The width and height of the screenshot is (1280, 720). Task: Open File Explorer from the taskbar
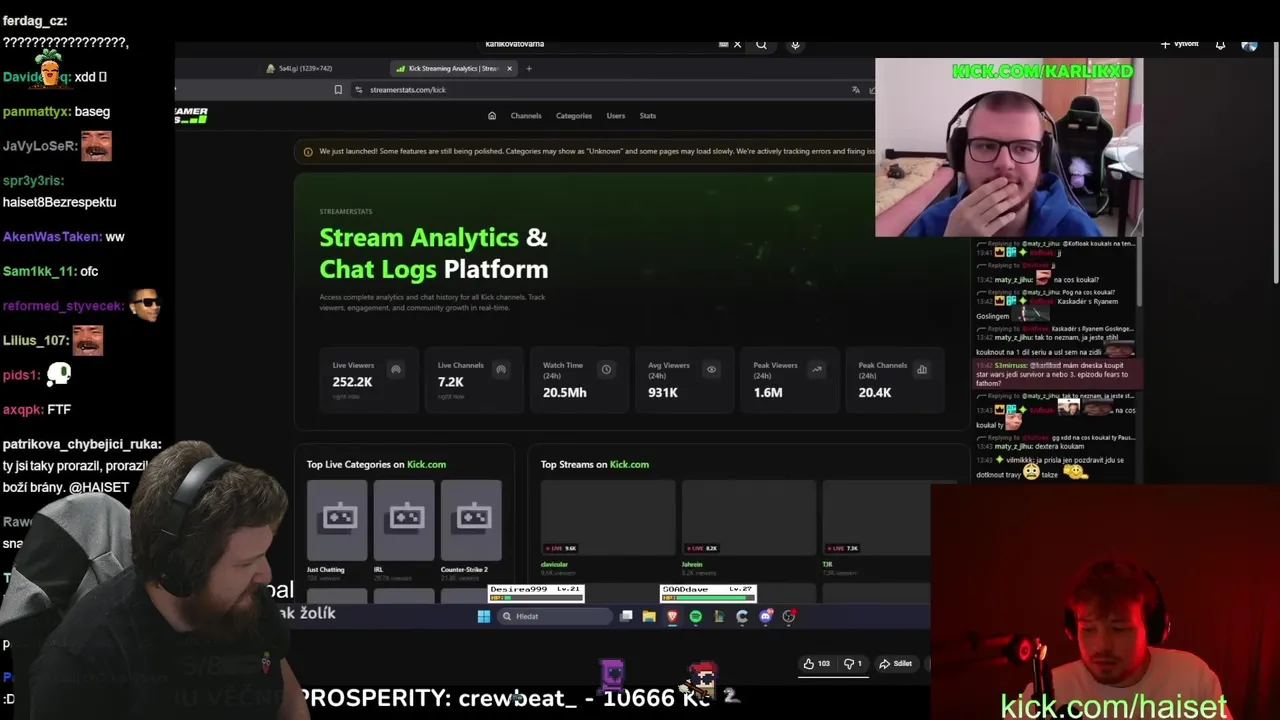[649, 617]
